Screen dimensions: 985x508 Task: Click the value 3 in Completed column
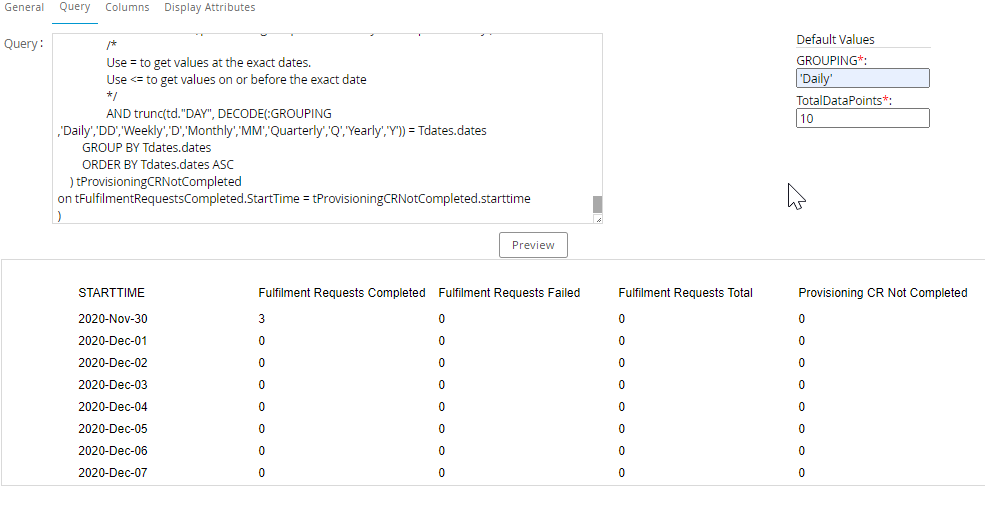coord(262,319)
